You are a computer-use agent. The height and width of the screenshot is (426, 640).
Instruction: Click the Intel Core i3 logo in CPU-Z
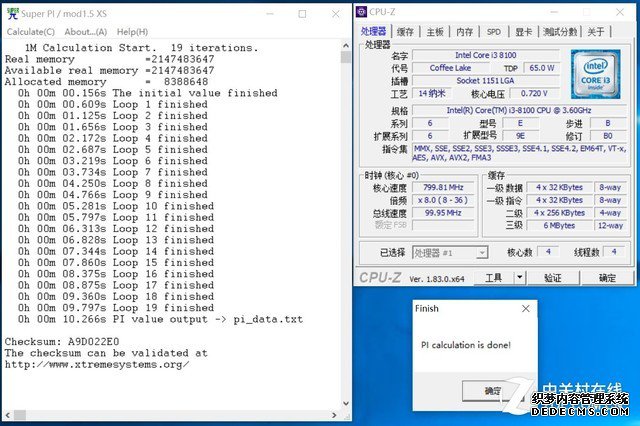pyautogui.click(x=596, y=74)
